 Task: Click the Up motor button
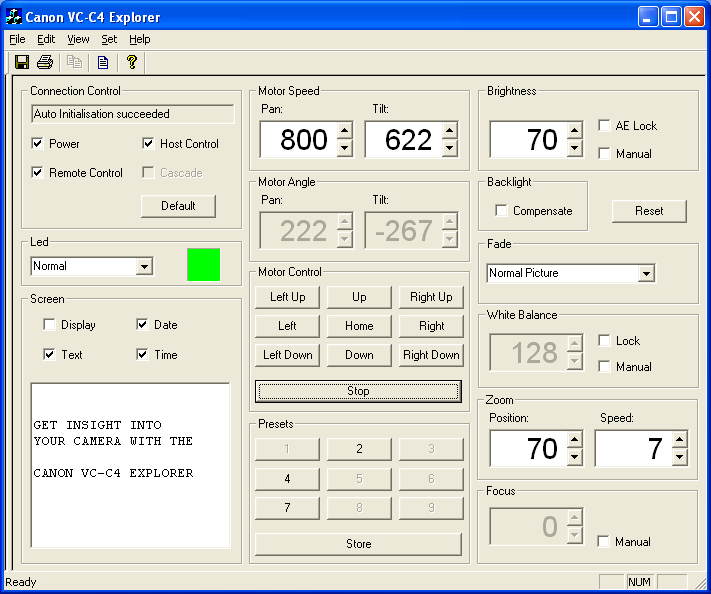point(359,297)
